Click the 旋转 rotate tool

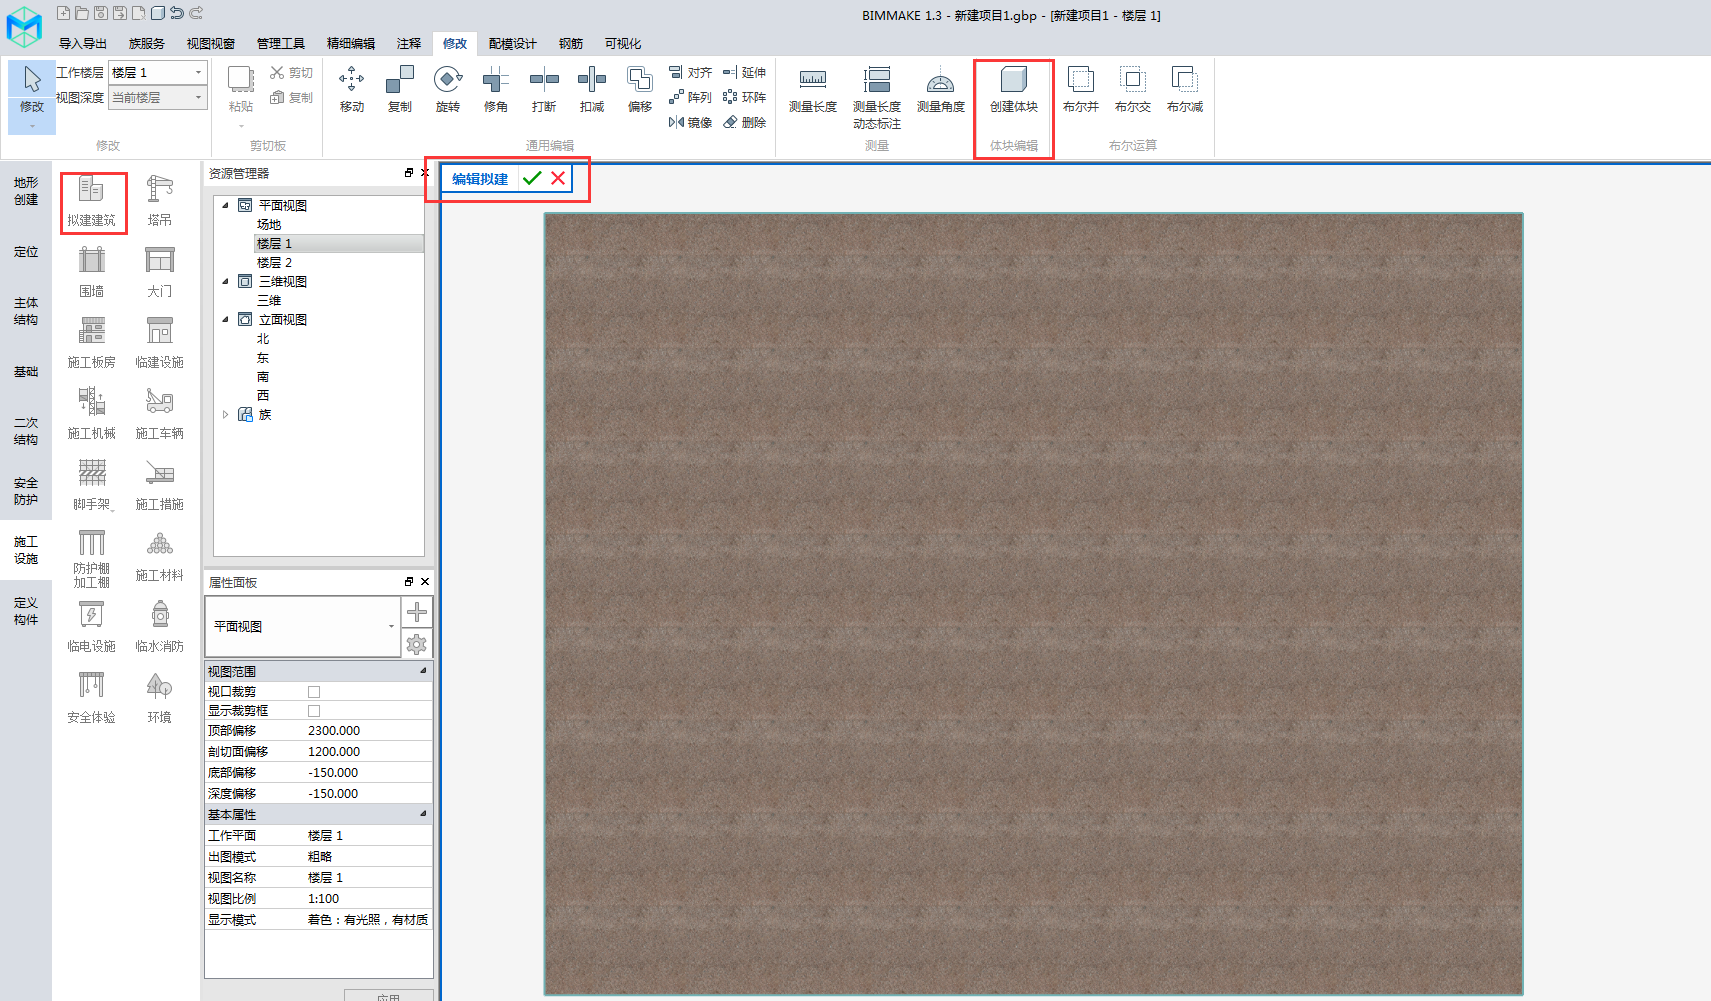coord(448,89)
